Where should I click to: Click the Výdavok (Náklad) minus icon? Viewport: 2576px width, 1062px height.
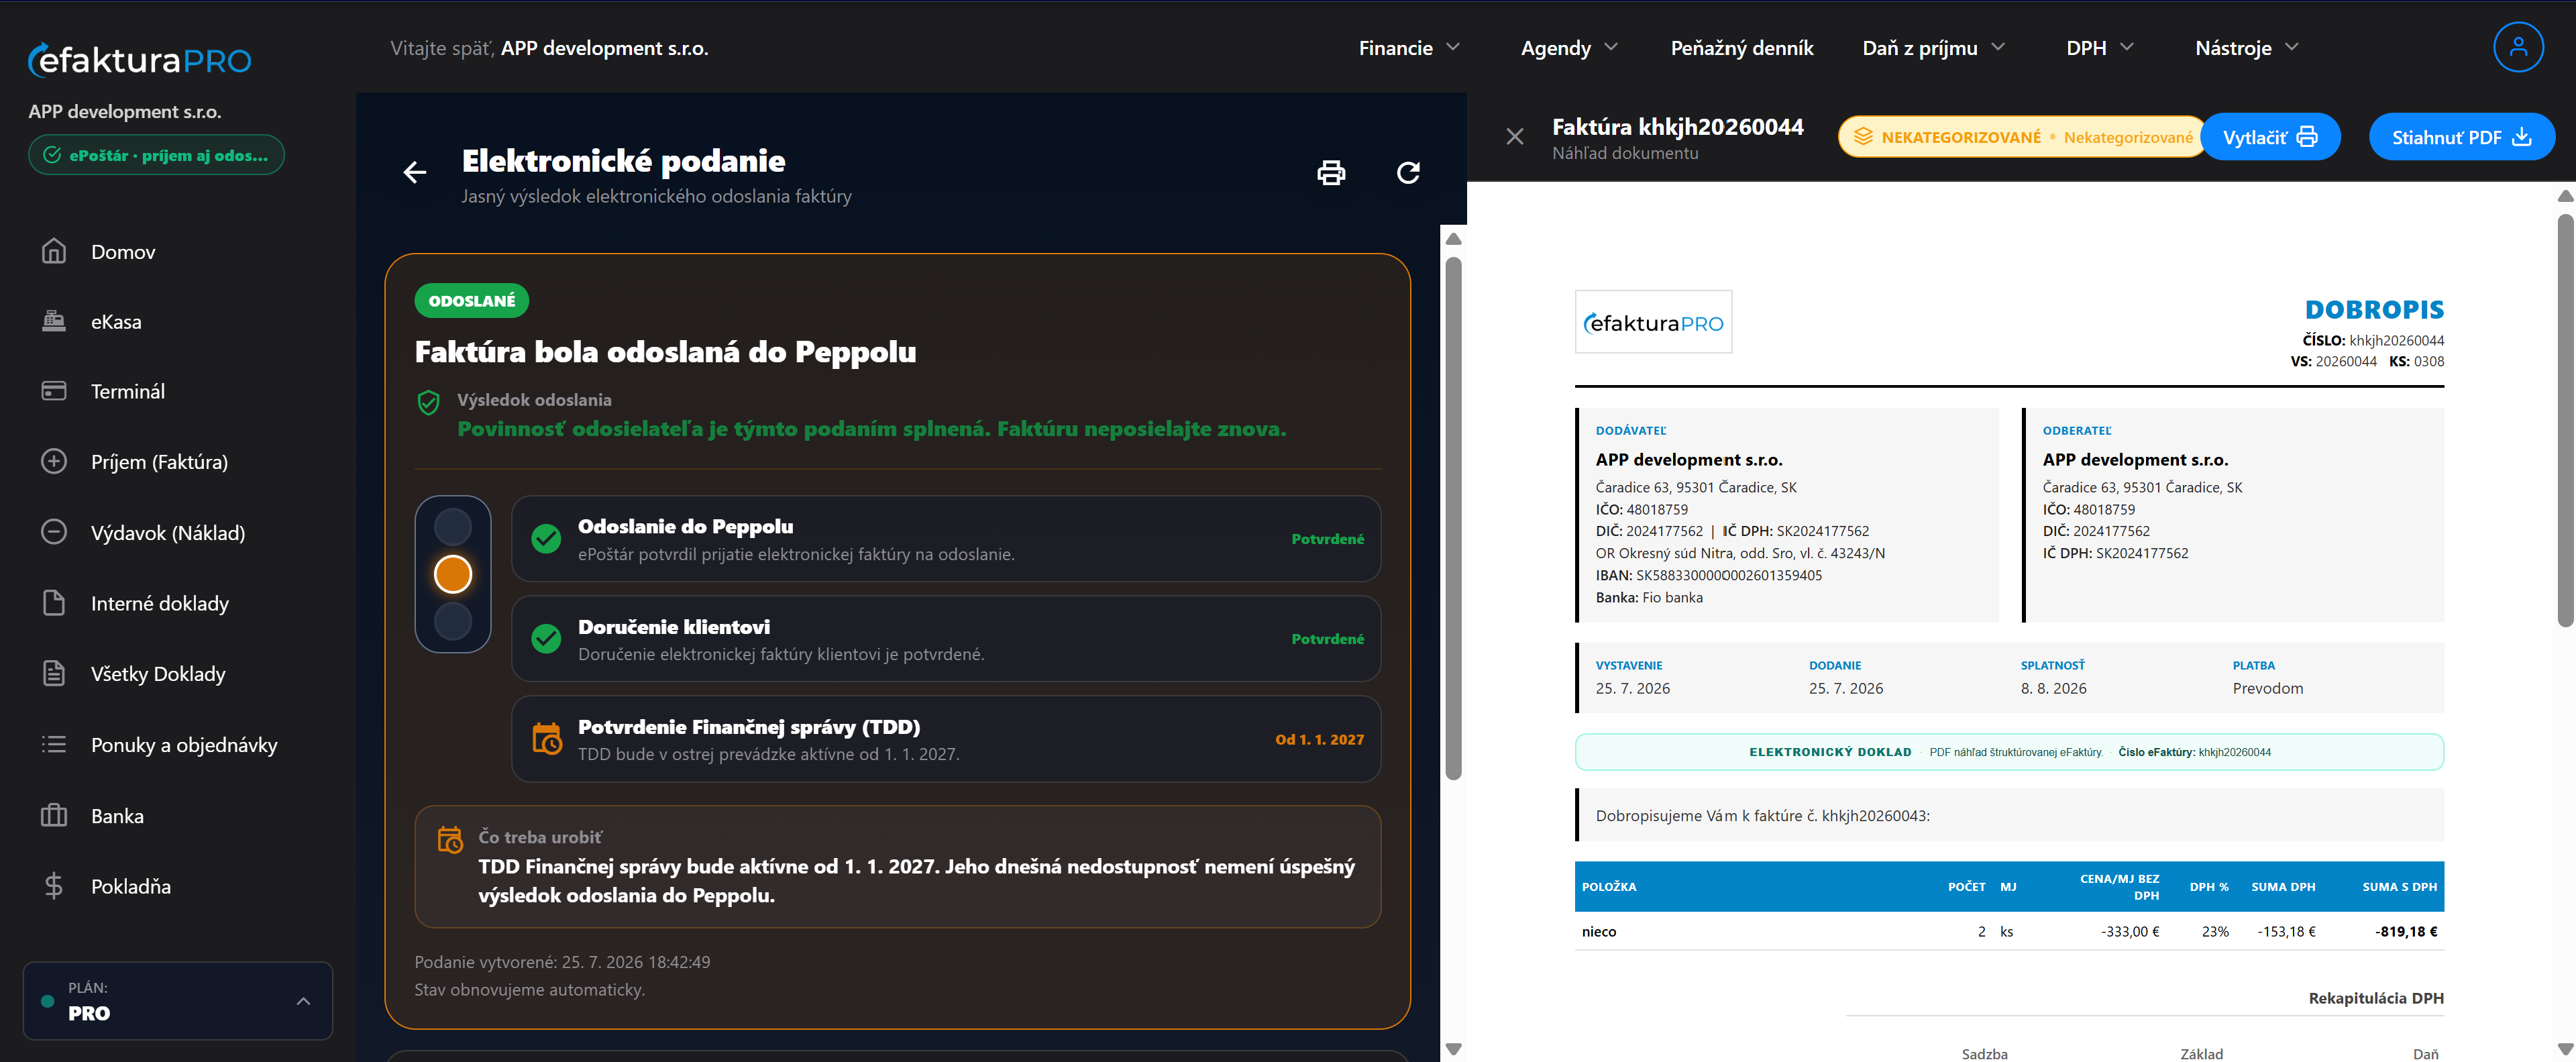point(54,532)
